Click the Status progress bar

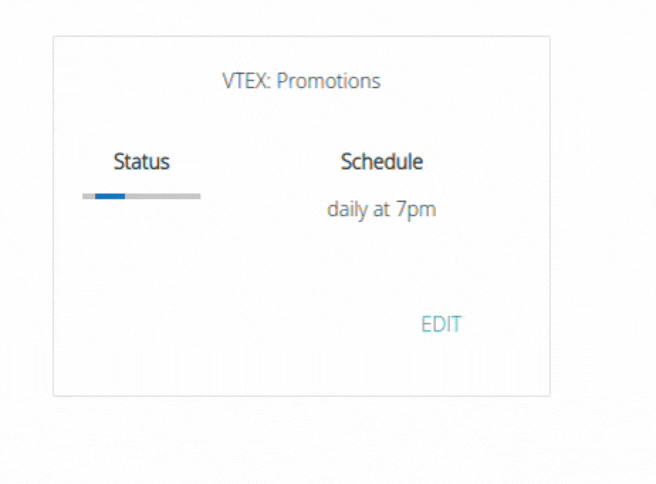click(141, 196)
